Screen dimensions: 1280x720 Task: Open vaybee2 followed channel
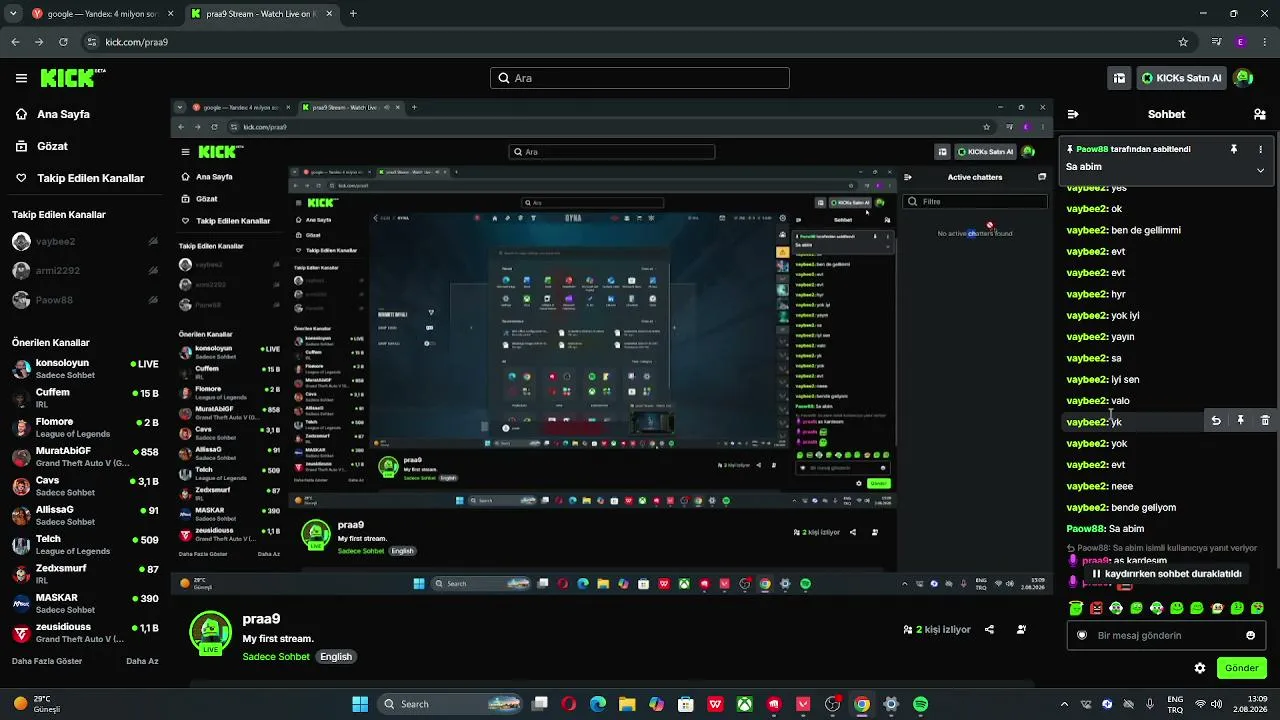pyautogui.click(x=85, y=242)
